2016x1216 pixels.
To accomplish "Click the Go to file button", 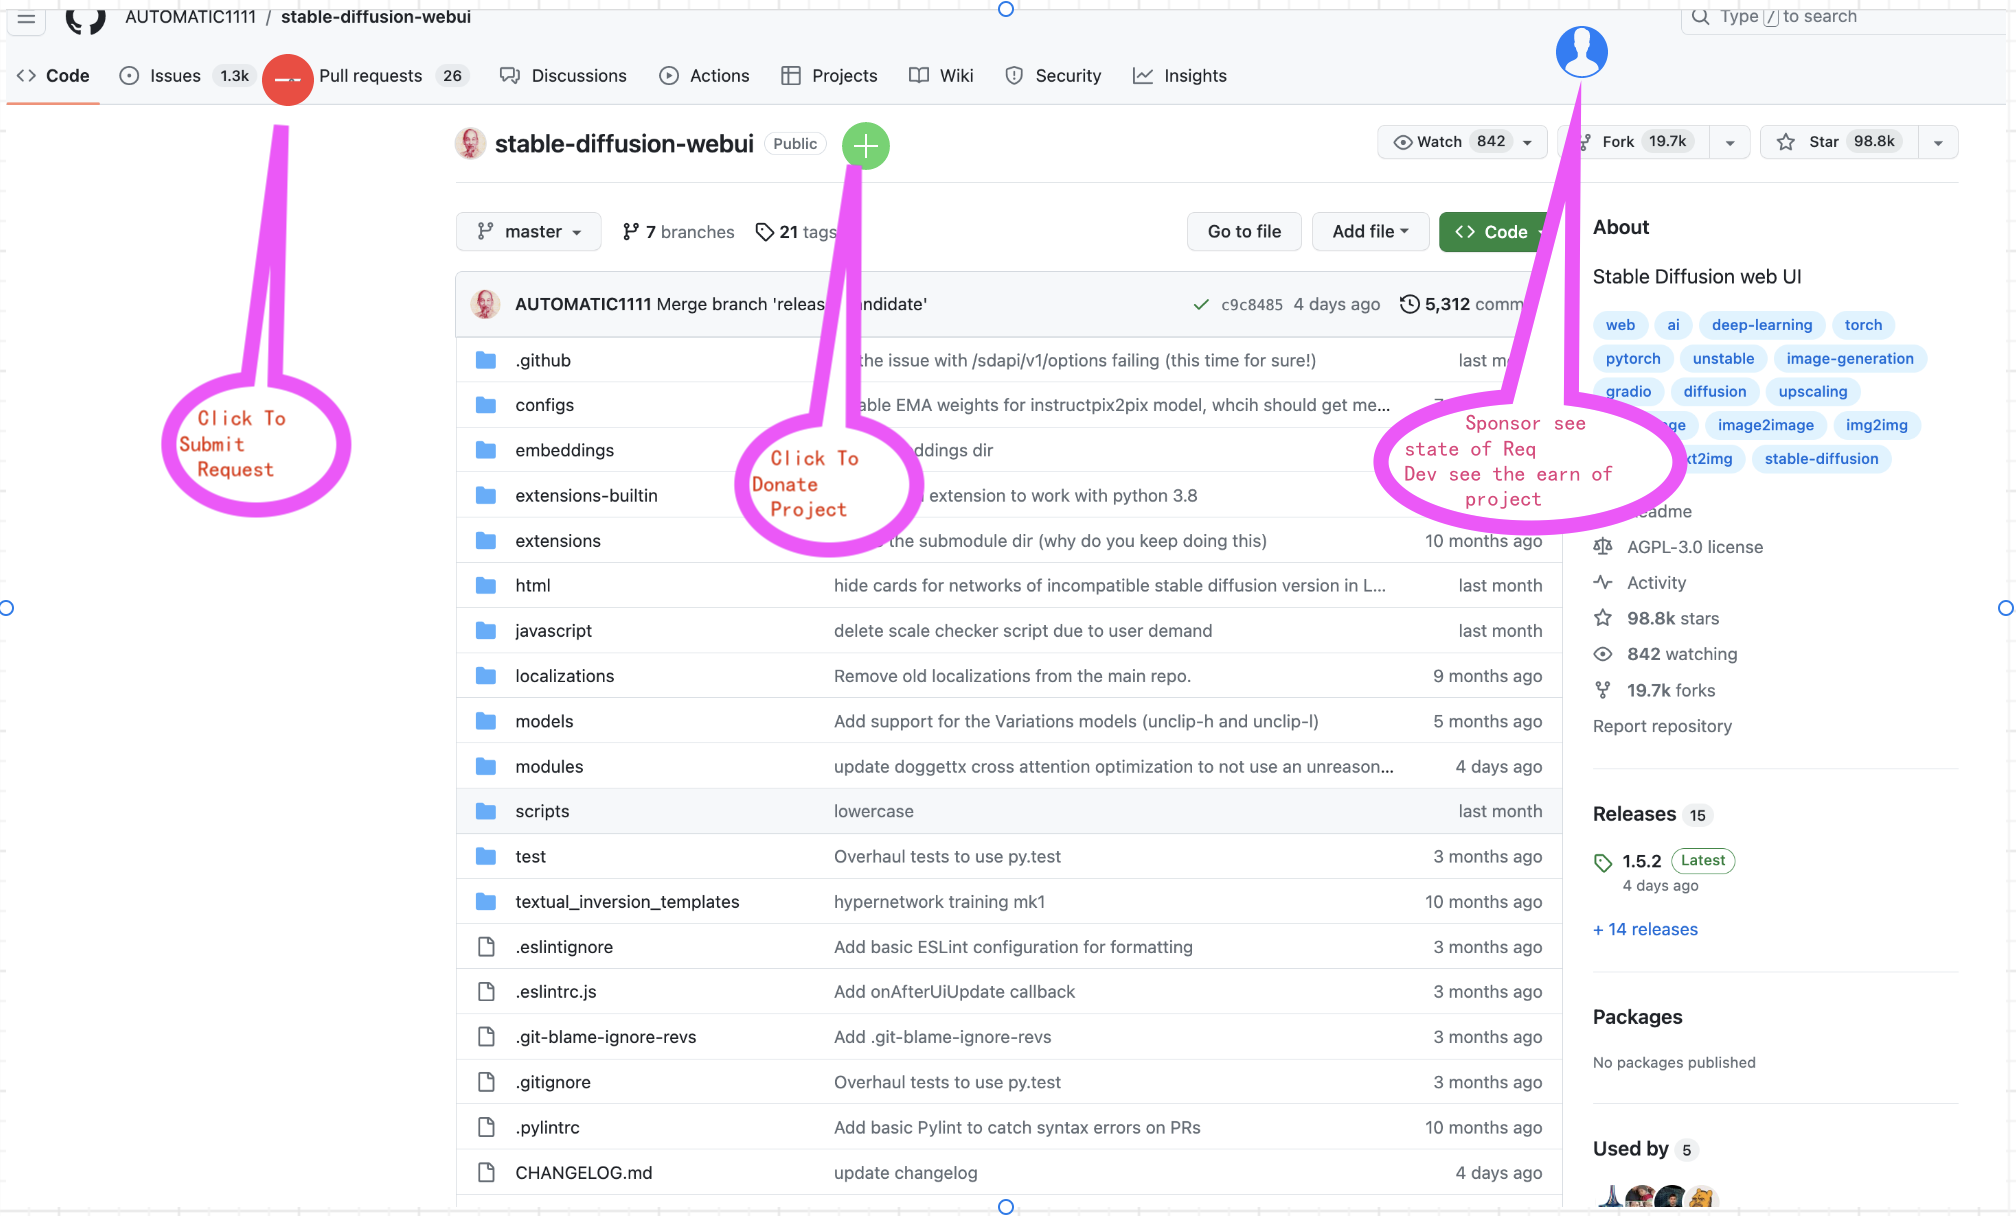I will click(x=1244, y=231).
